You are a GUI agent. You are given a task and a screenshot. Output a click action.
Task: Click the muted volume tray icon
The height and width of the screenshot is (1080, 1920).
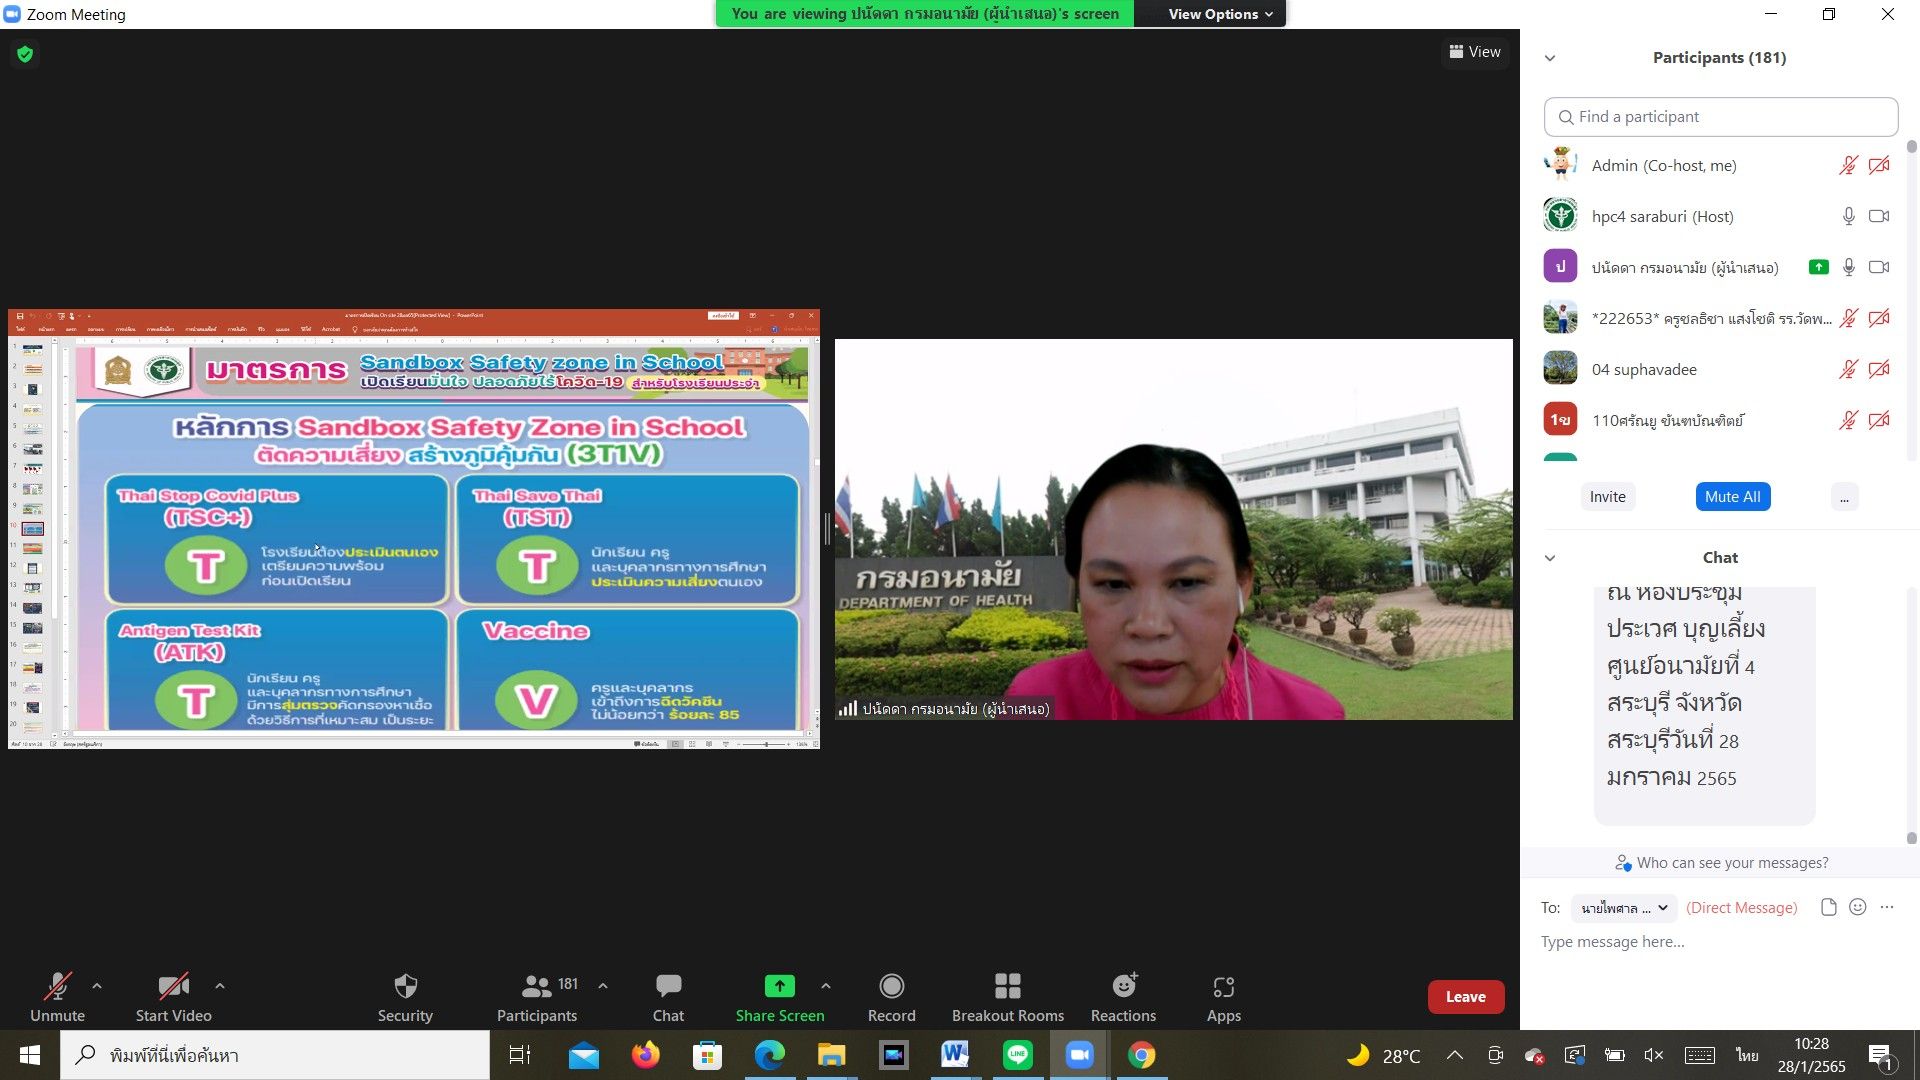[x=1653, y=1055]
